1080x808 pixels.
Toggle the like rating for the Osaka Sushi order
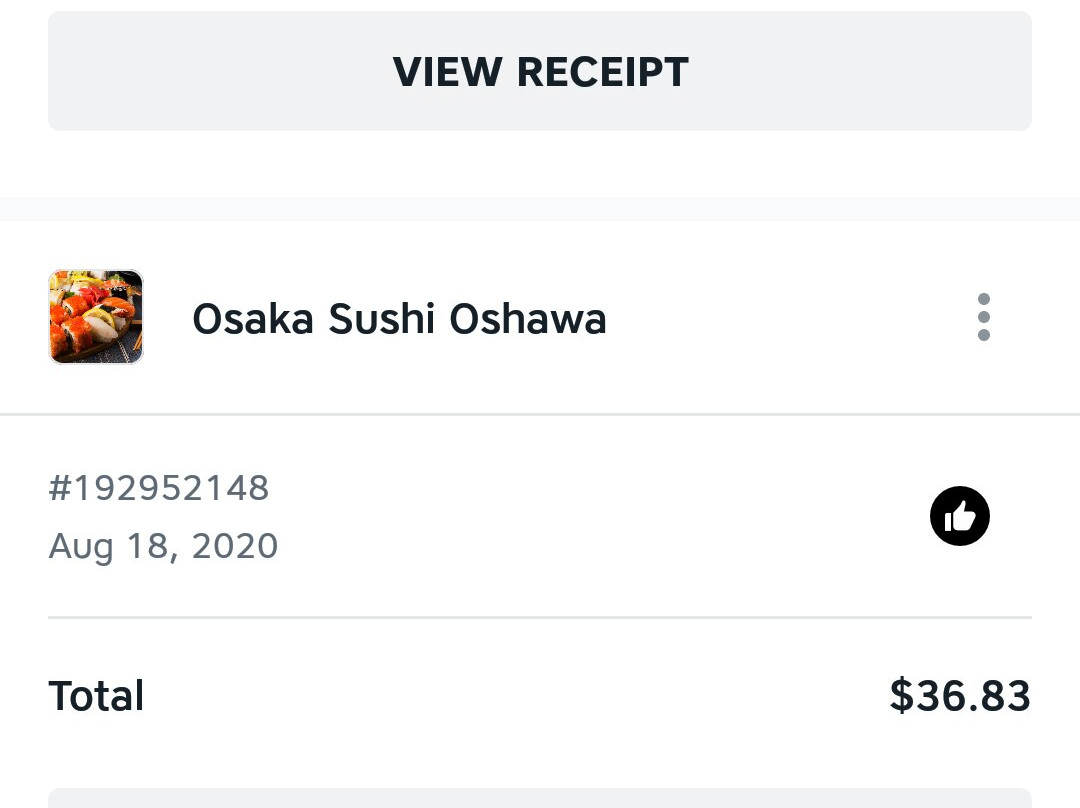coord(959,516)
